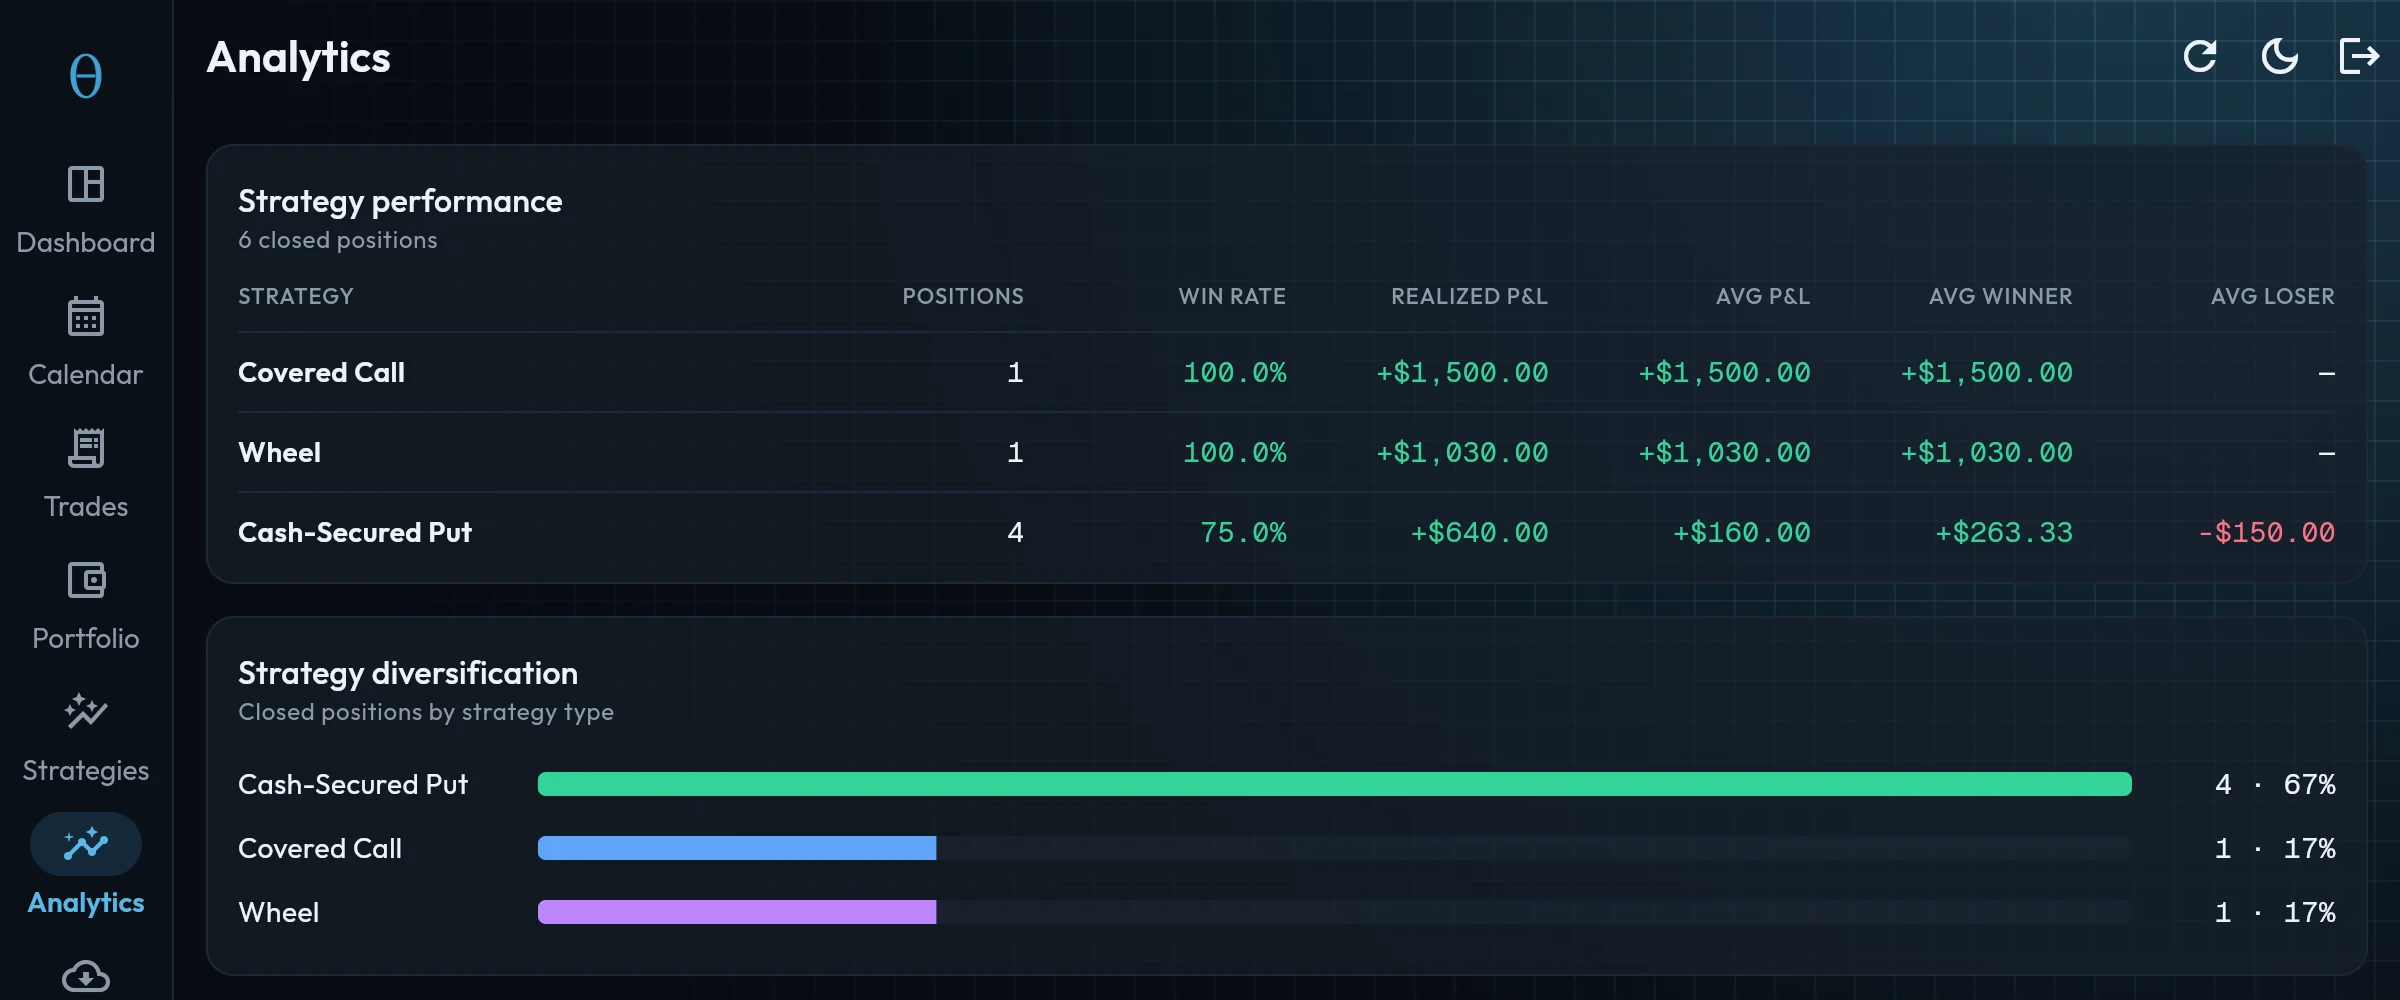Click the '6 closed positions' subtitle
This screenshot has width=2400, height=1000.
pos(338,240)
